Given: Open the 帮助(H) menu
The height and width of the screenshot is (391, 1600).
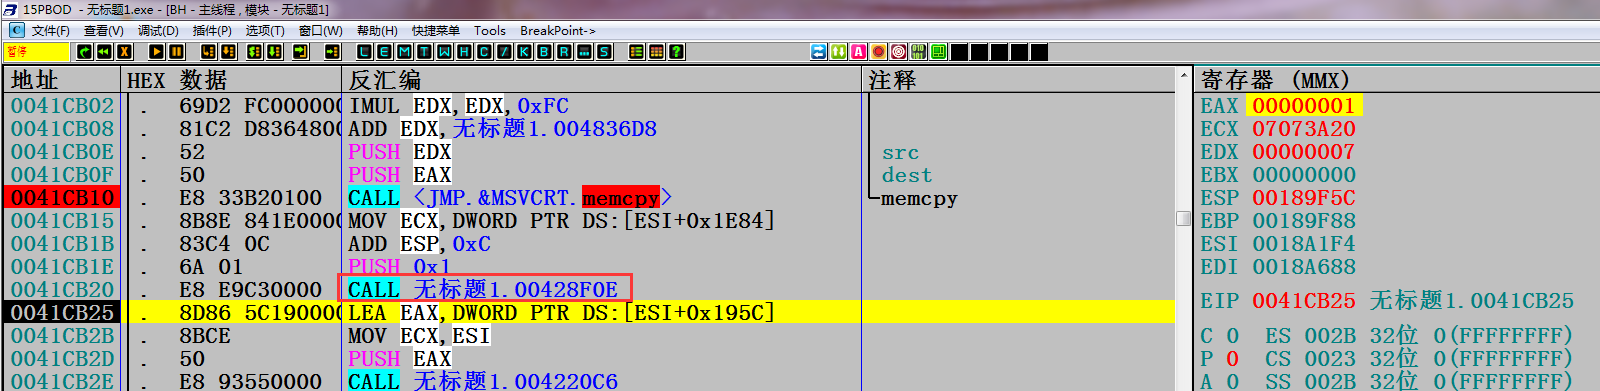Looking at the screenshot, I should (x=377, y=30).
